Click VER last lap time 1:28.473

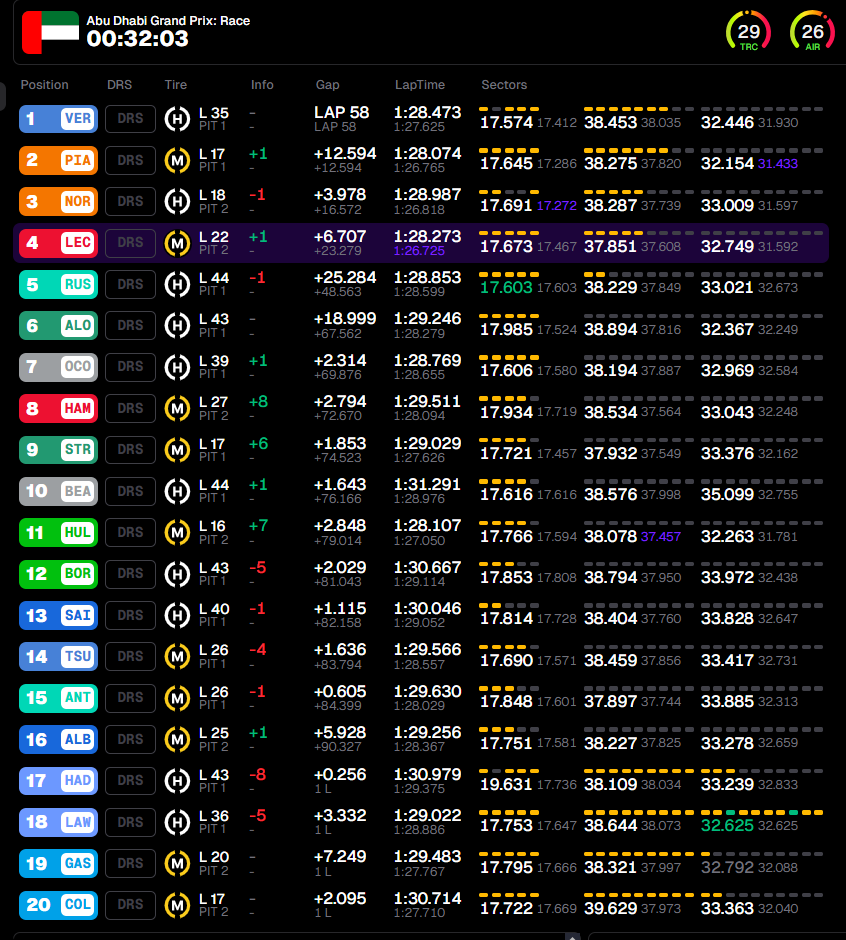(427, 112)
